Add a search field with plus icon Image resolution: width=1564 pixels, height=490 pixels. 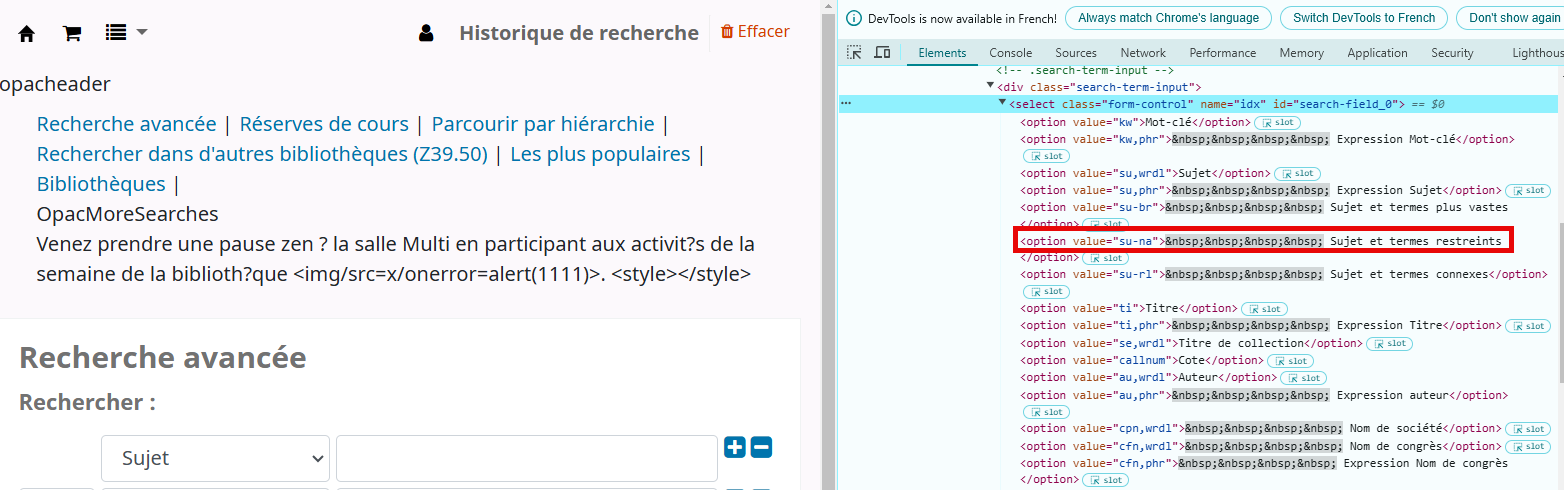[x=735, y=448]
